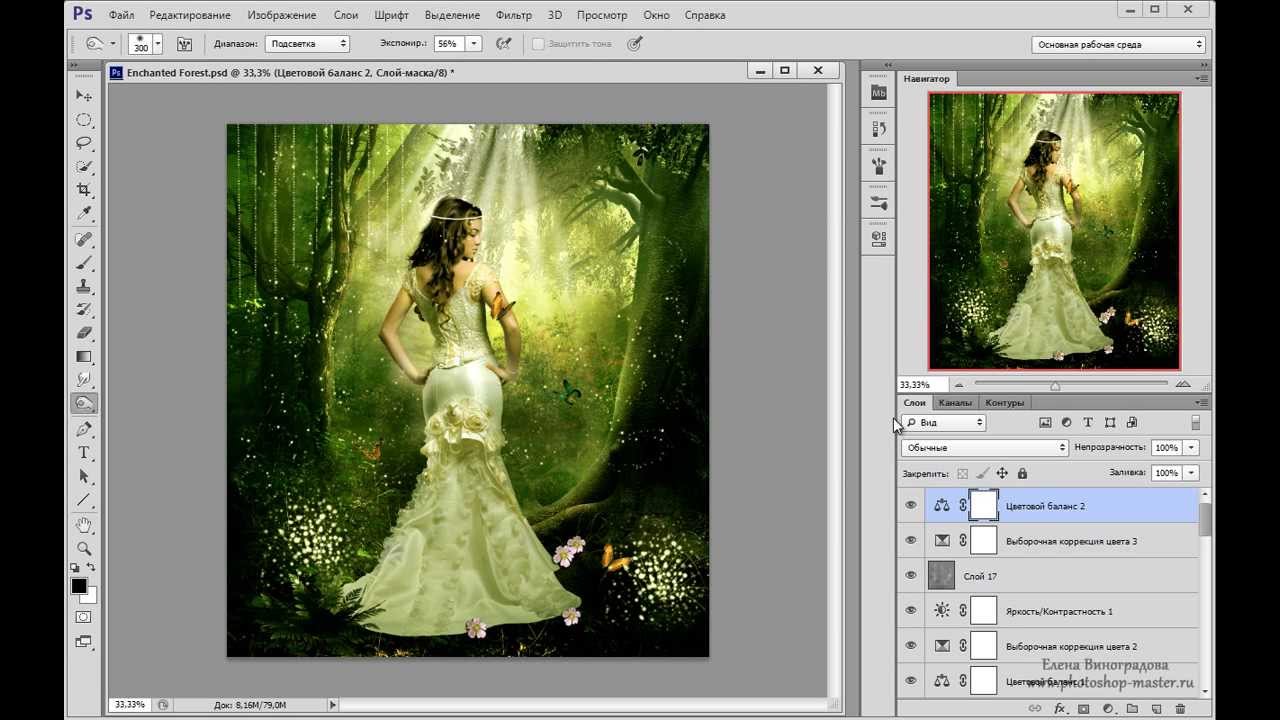Toggle the brush panel icon in options bar
Viewport: 1280px width, 720px height.
pos(184,44)
